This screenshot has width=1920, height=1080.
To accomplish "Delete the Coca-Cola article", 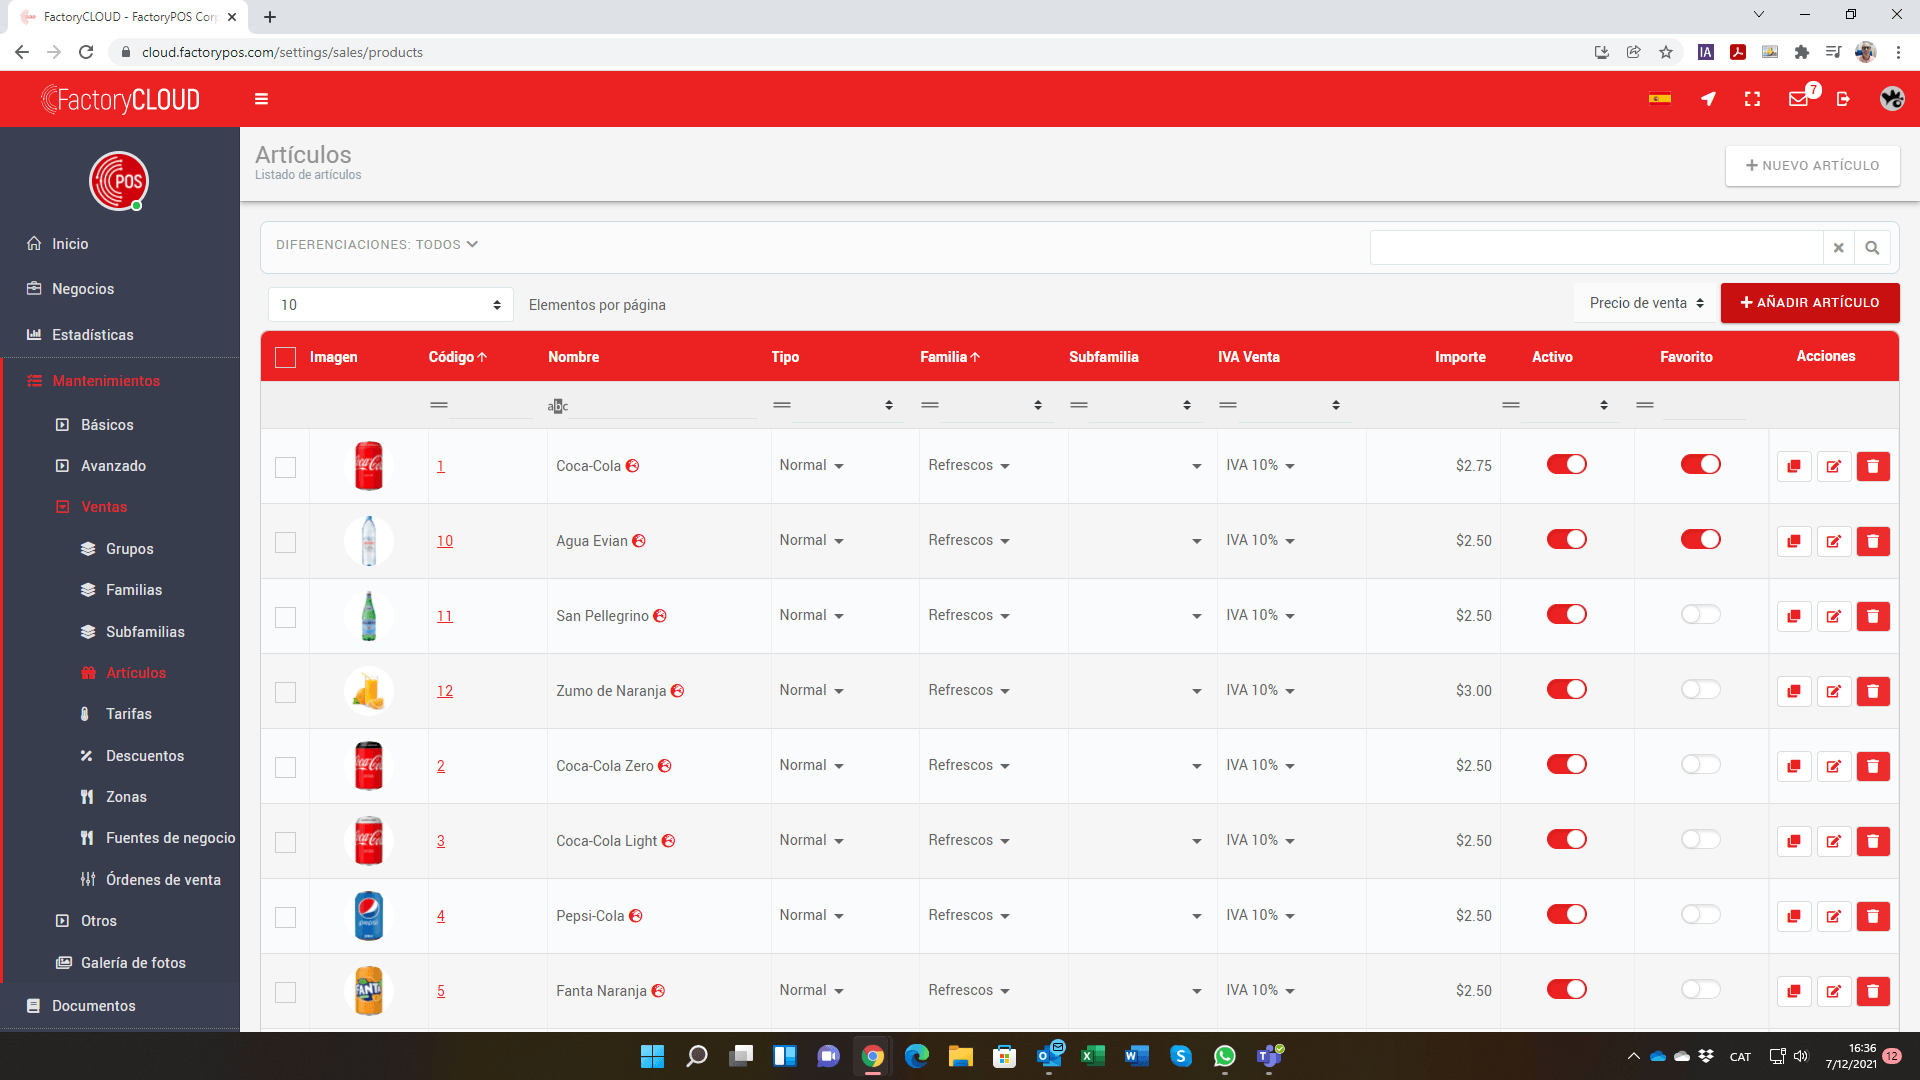I will click(x=1873, y=466).
